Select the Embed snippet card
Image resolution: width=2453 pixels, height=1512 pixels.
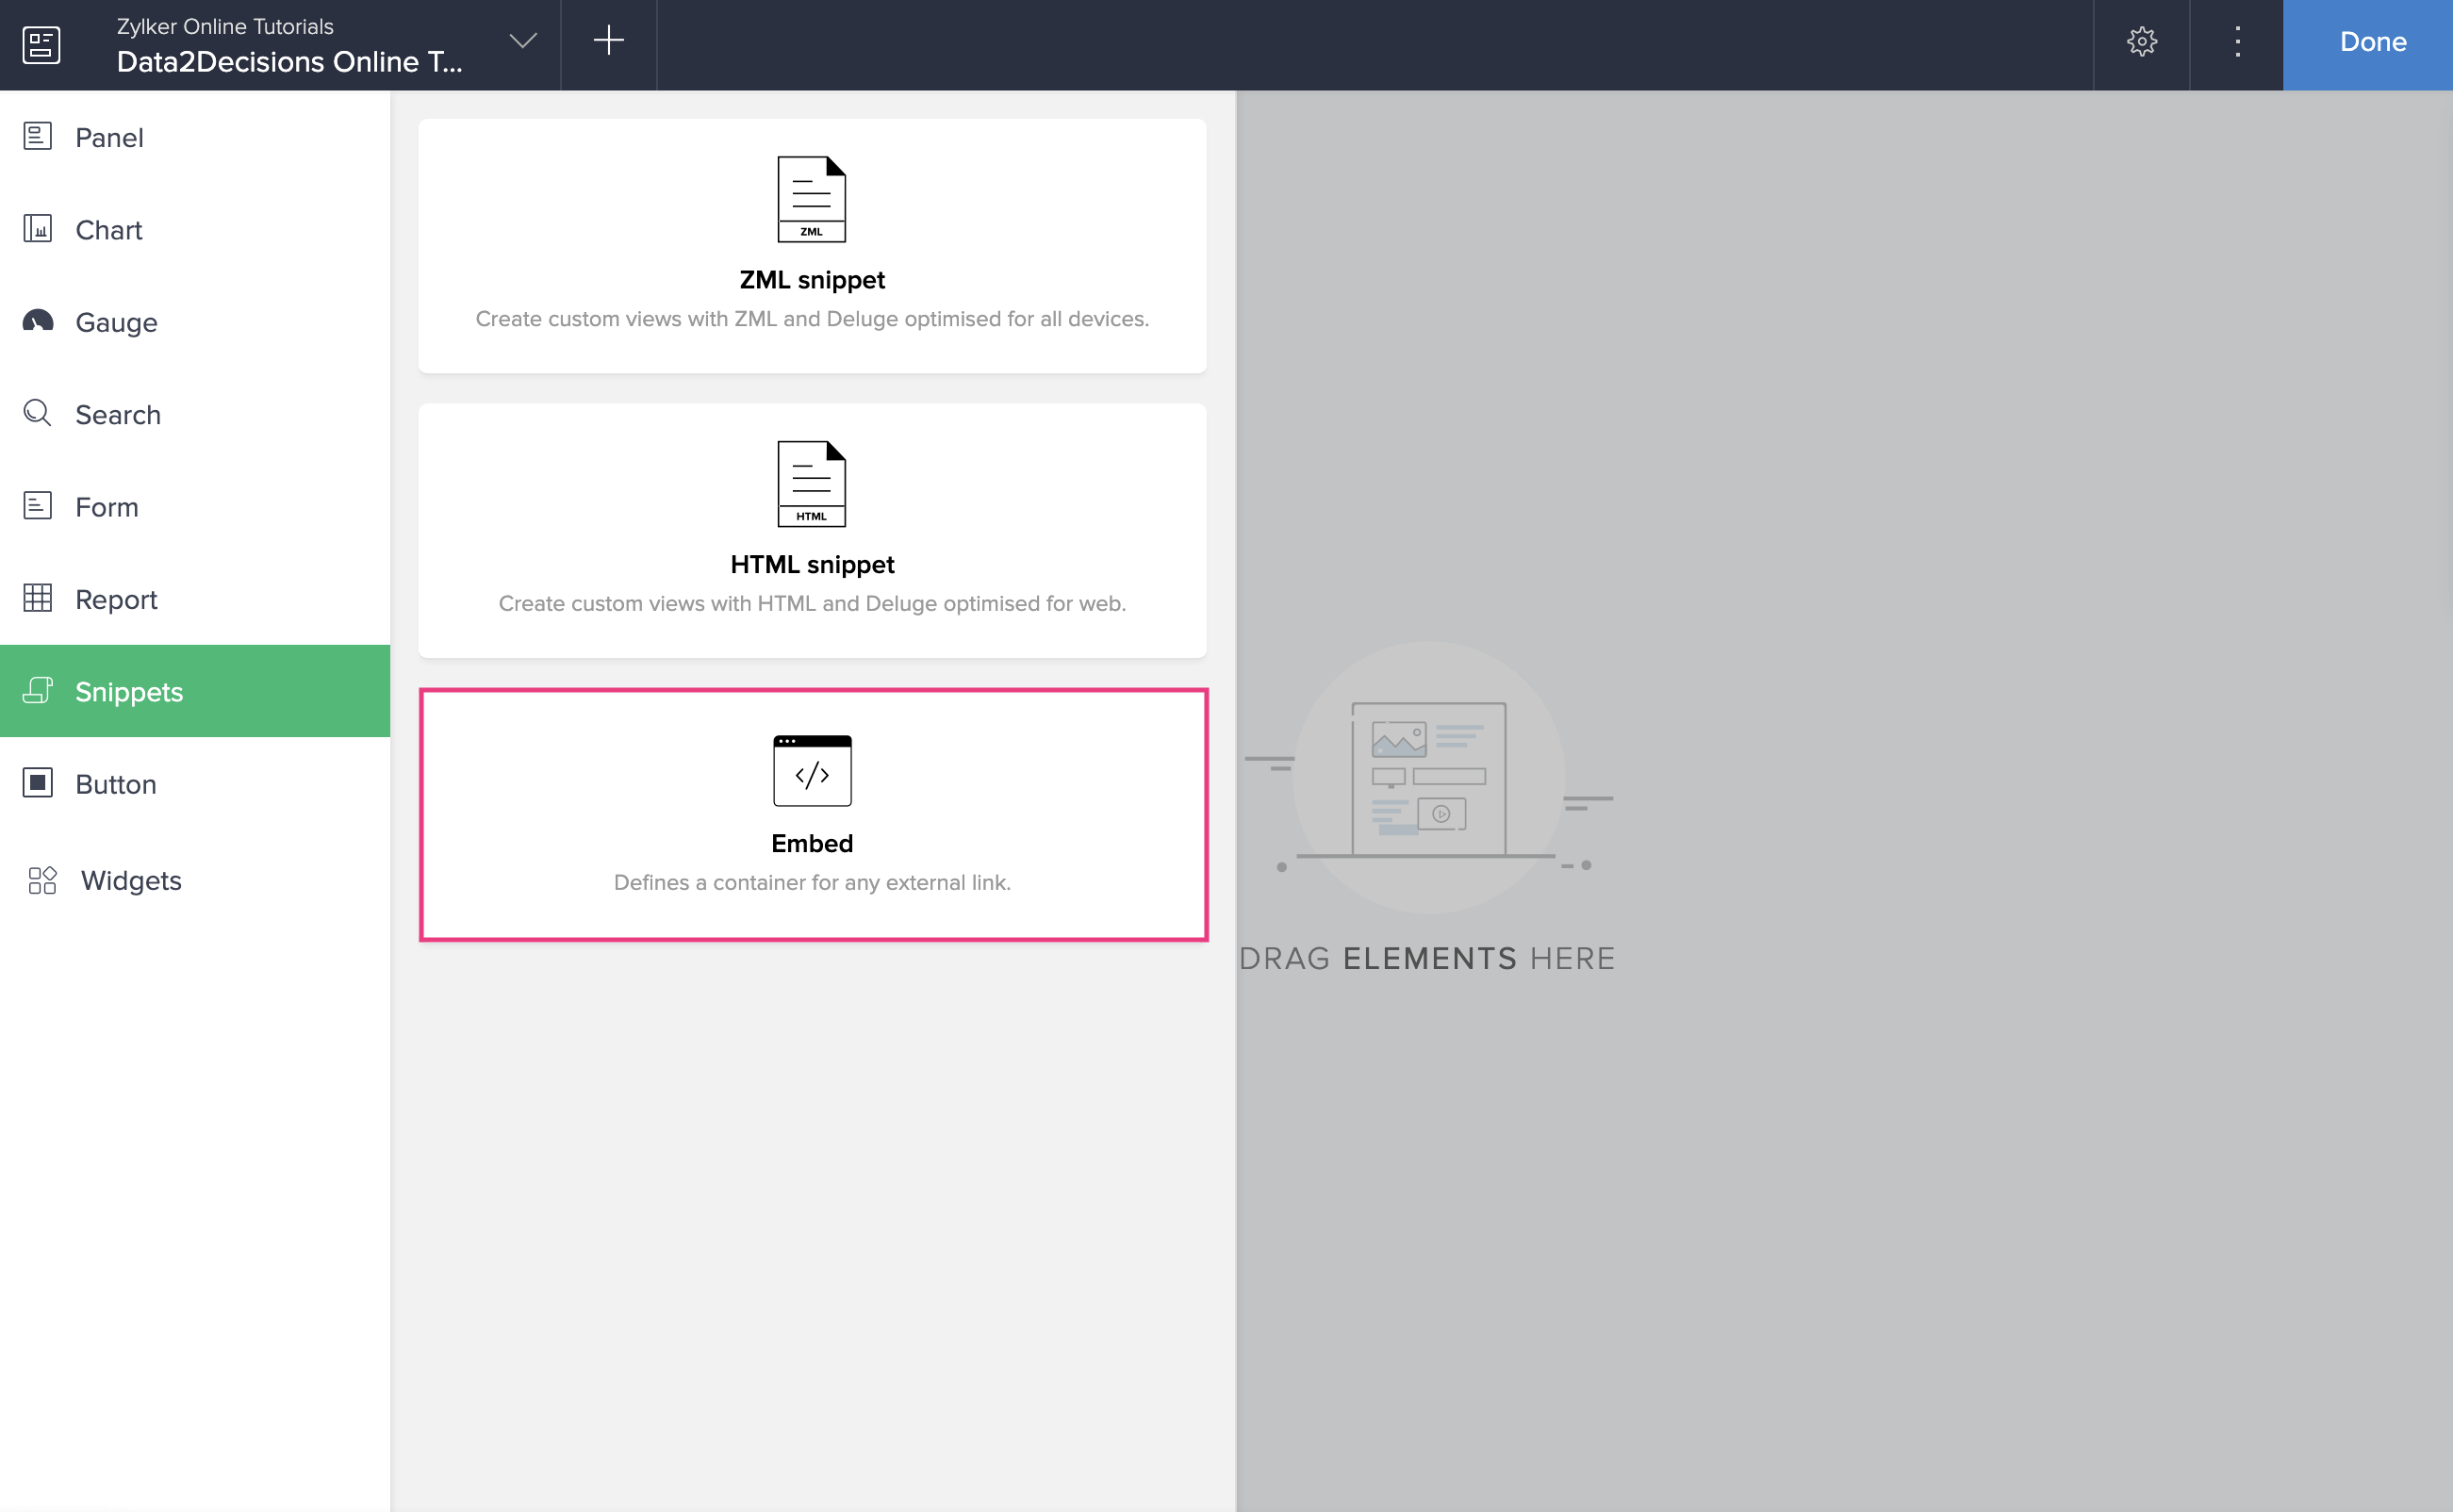click(812, 814)
